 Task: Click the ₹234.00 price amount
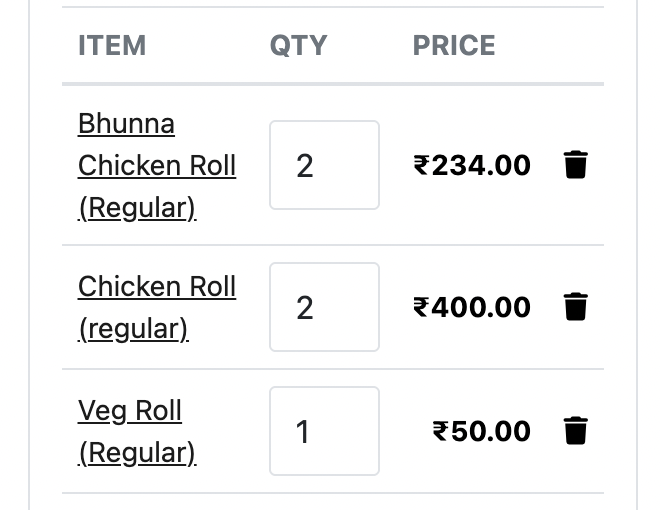[472, 165]
